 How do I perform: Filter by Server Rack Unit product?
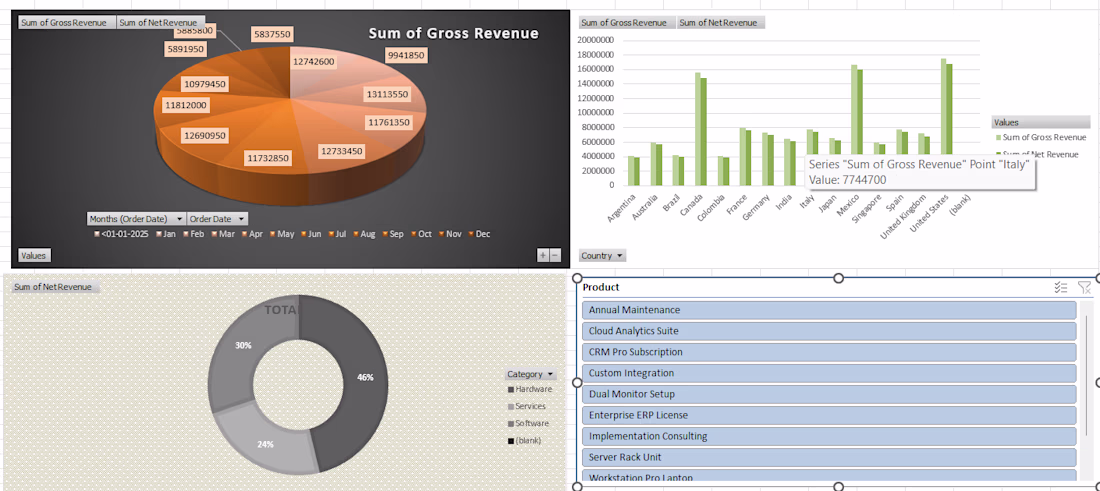(829, 457)
